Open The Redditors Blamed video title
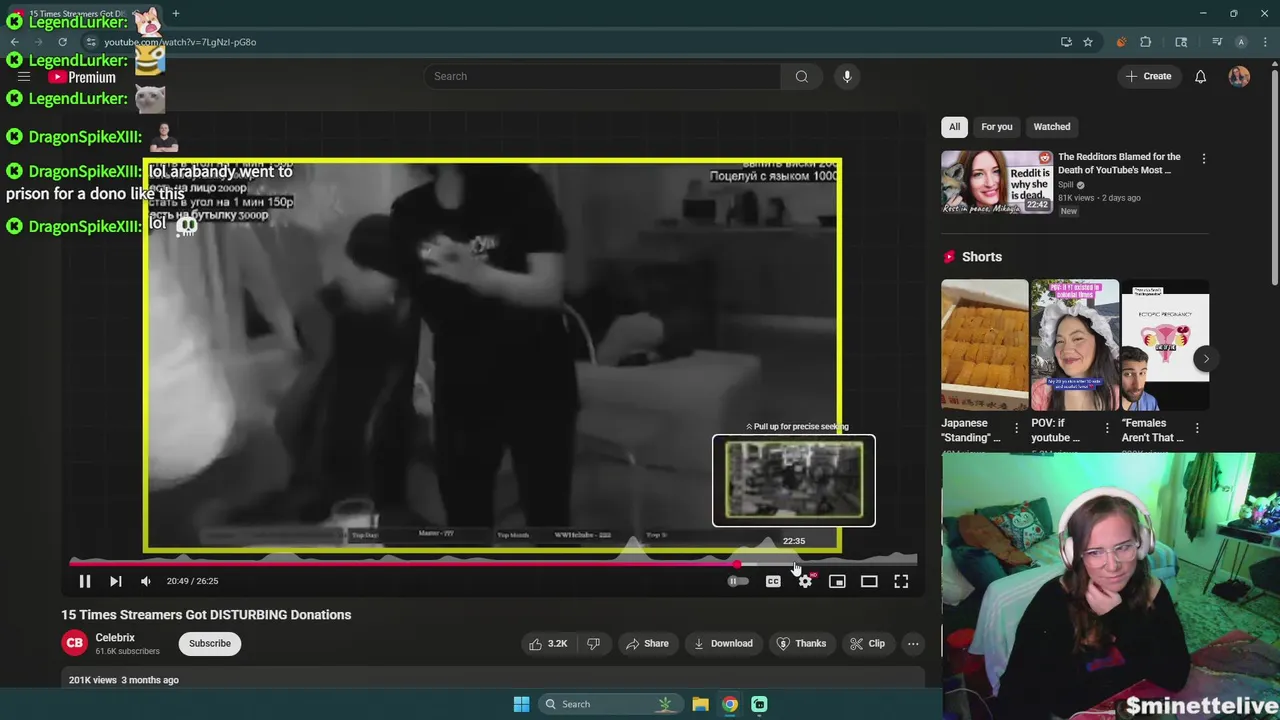The height and width of the screenshot is (720, 1280). [x=1120, y=163]
